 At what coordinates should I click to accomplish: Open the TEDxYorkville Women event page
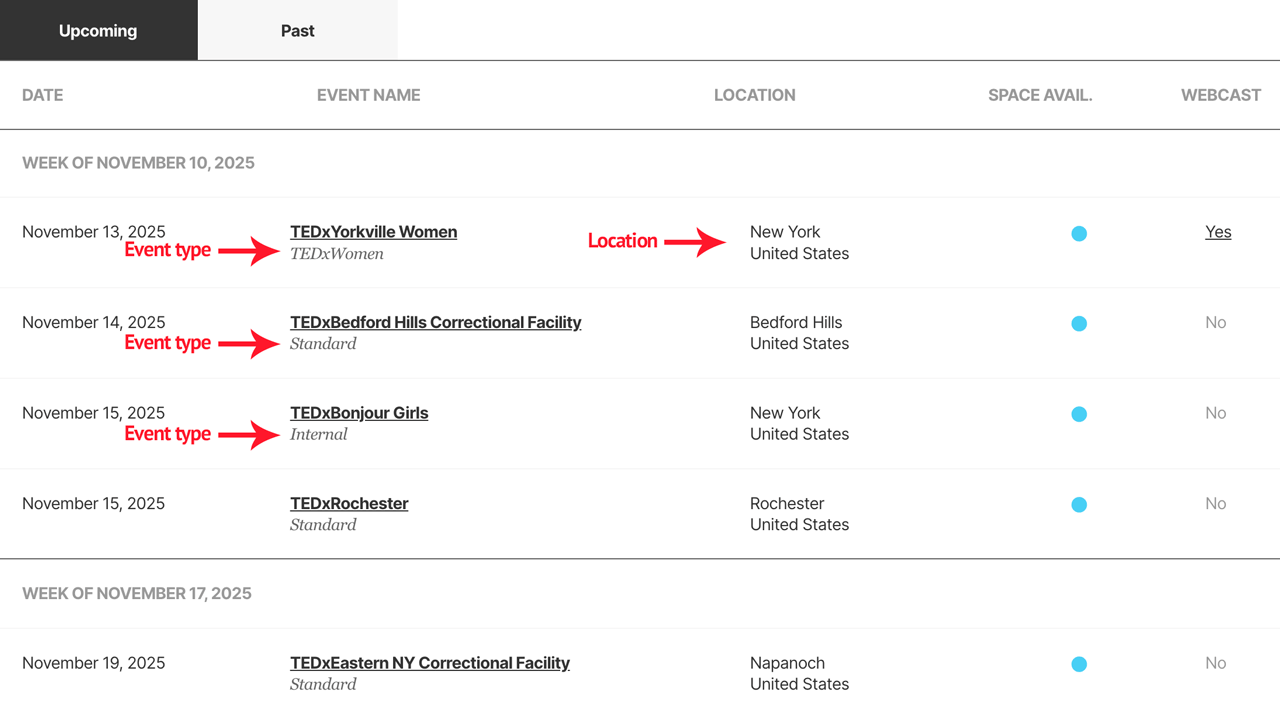click(373, 231)
